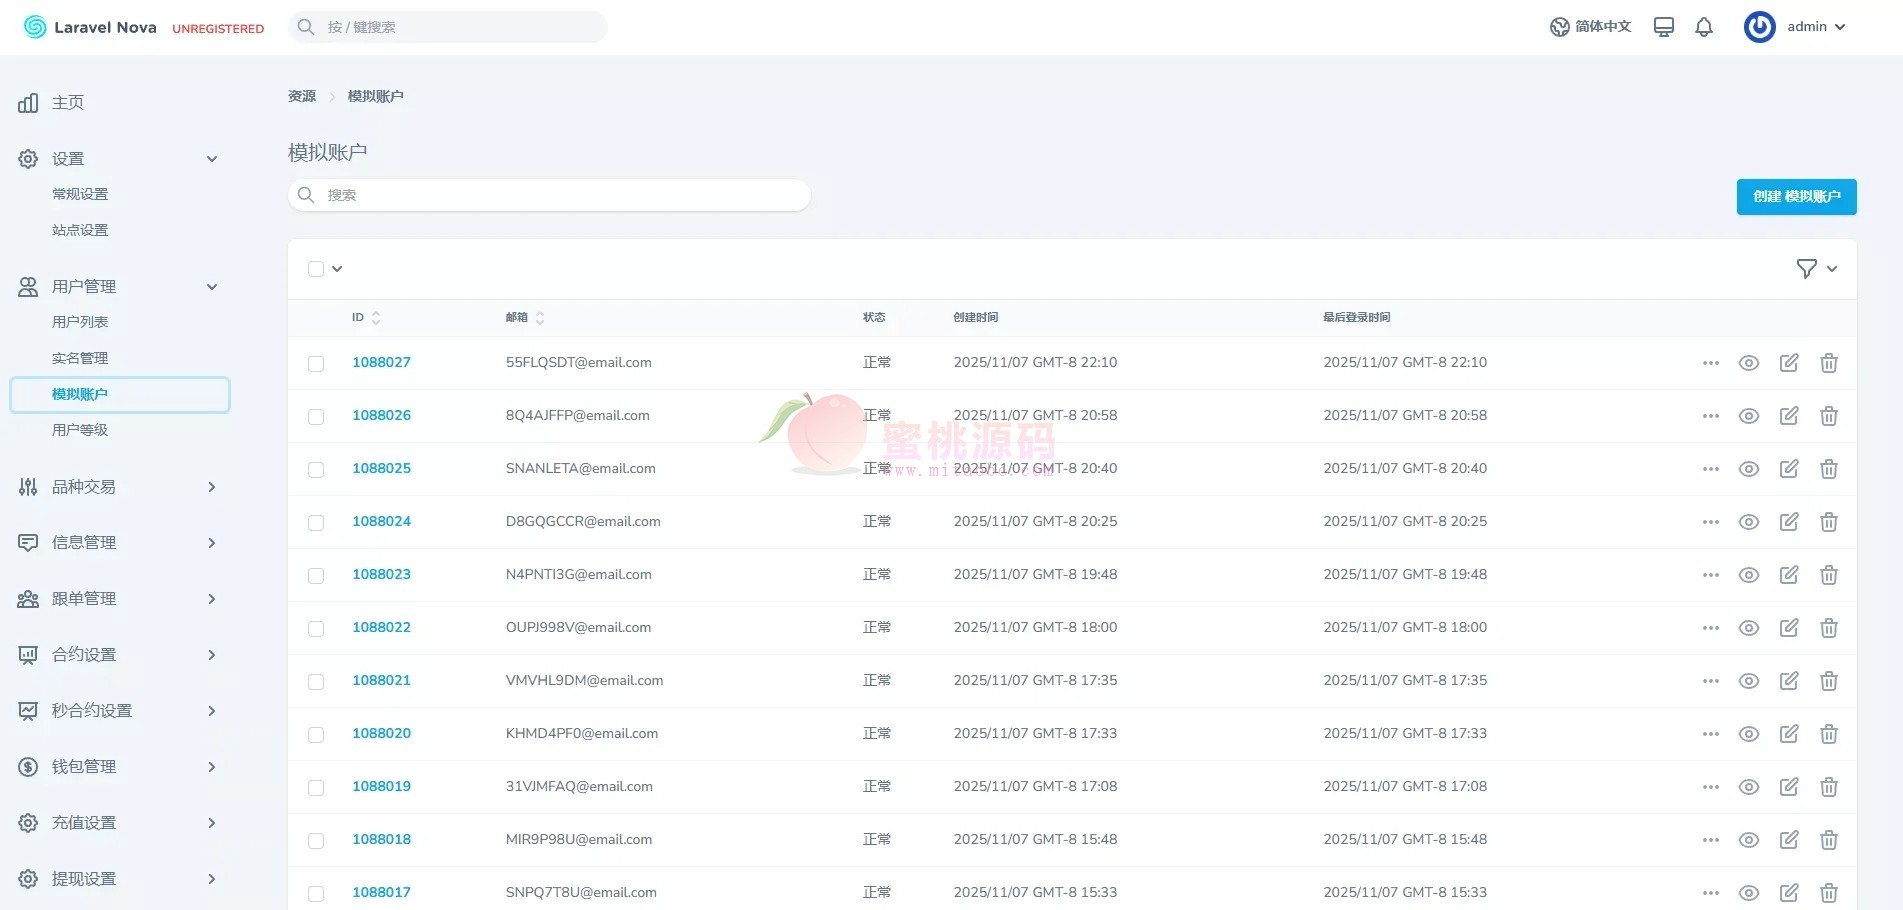Delete the row for ID 1088027

1828,363
